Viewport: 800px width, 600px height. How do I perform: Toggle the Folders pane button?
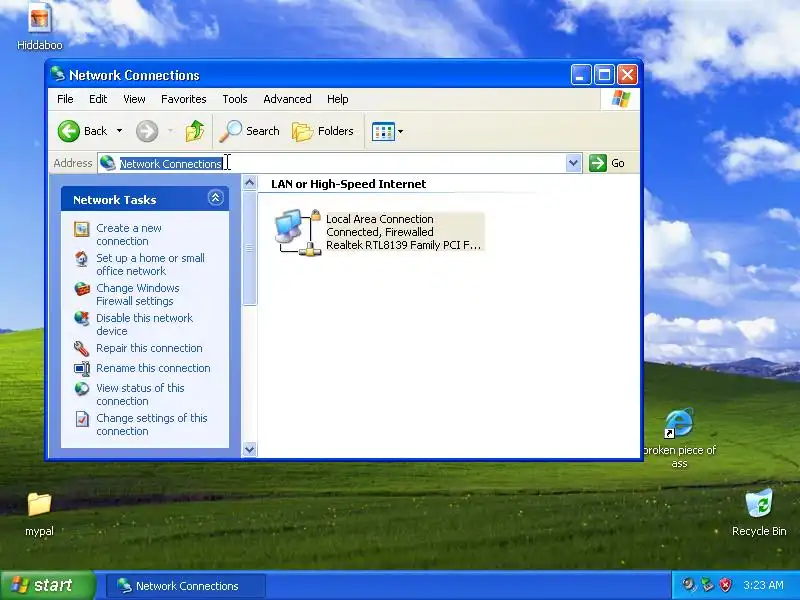tap(323, 131)
